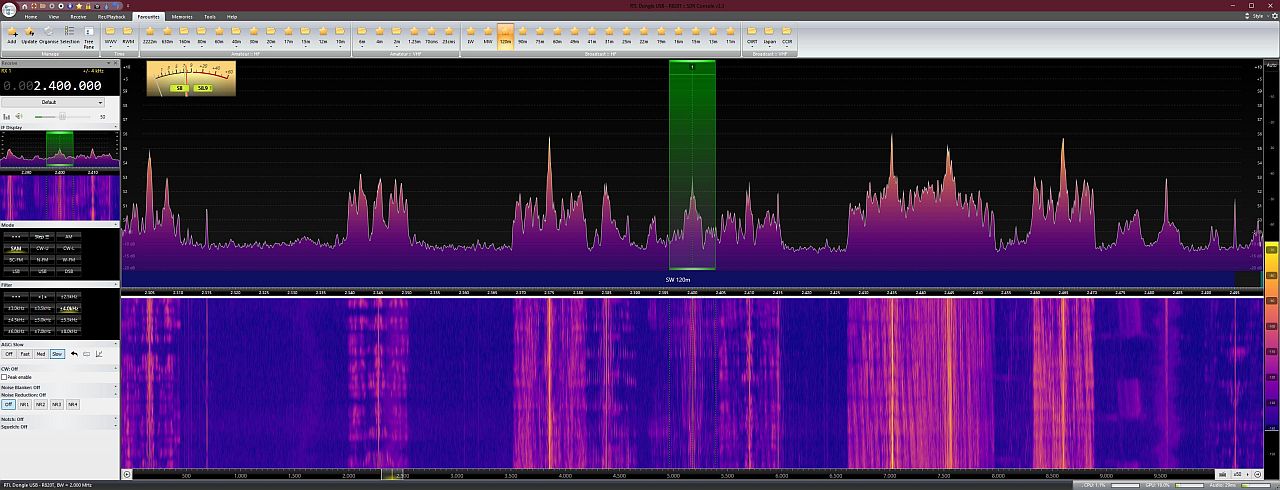
Task: Switch to the Memories ribbon tab
Action: click(182, 17)
